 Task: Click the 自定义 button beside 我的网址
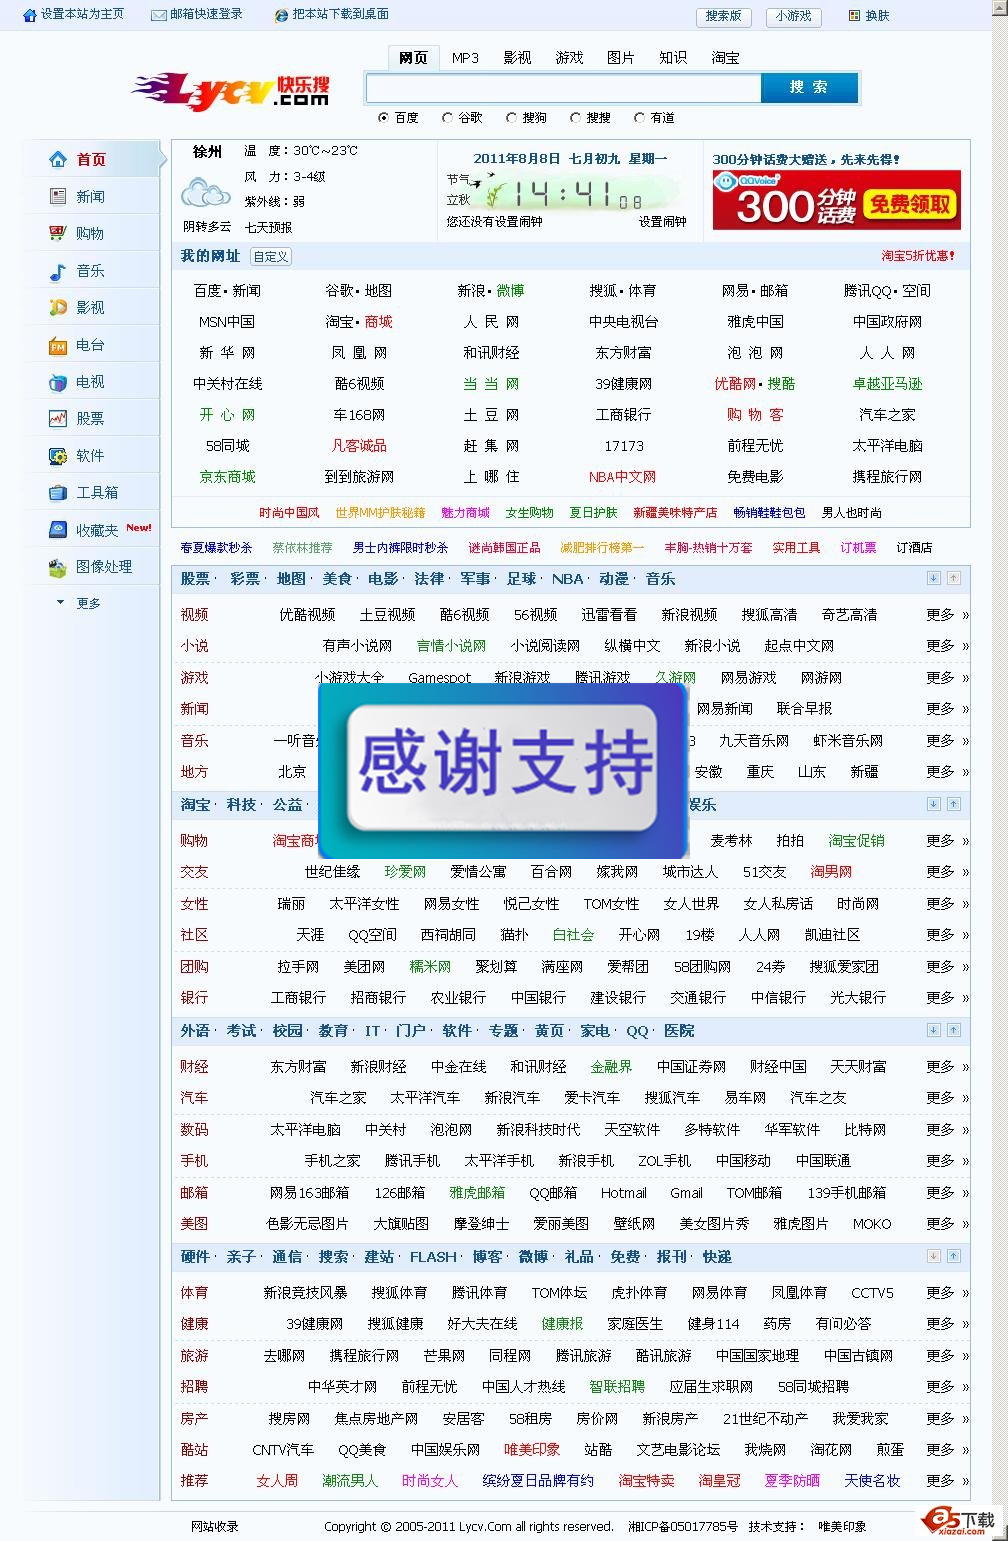(271, 257)
